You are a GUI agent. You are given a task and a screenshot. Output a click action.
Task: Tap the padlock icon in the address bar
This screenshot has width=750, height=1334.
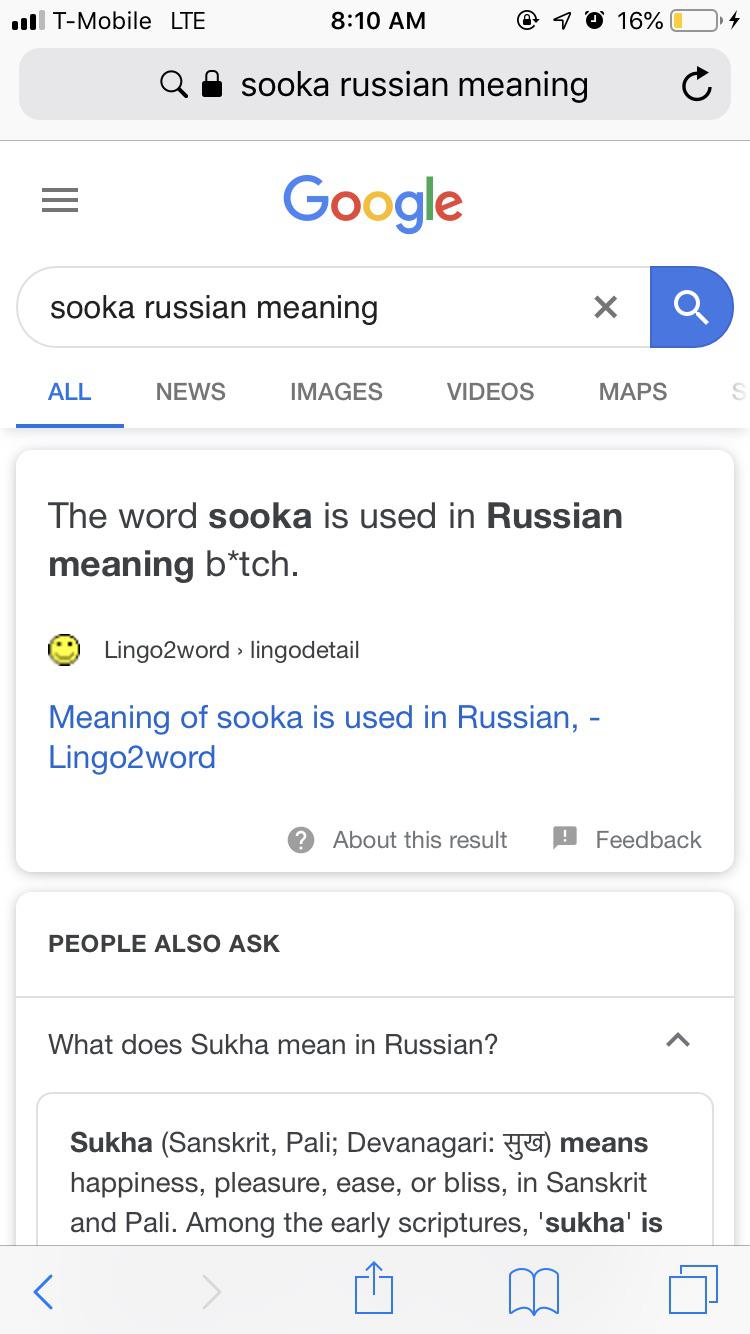pyautogui.click(x=211, y=84)
